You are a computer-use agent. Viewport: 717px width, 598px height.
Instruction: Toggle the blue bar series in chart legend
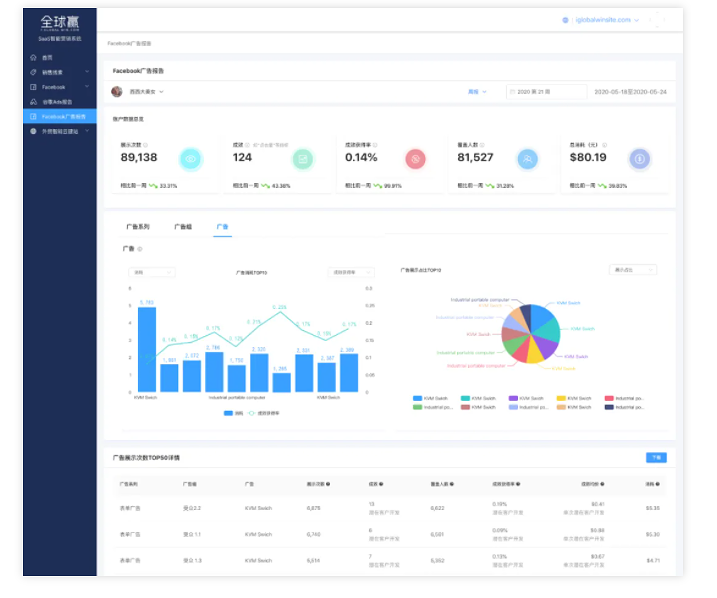tap(233, 413)
